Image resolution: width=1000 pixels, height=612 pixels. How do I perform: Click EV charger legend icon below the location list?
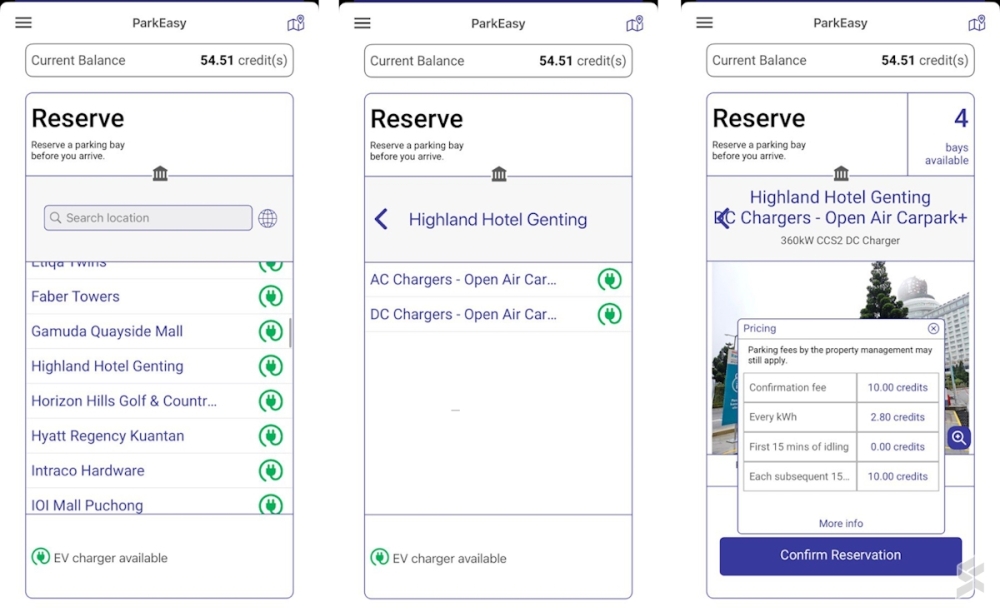click(40, 557)
